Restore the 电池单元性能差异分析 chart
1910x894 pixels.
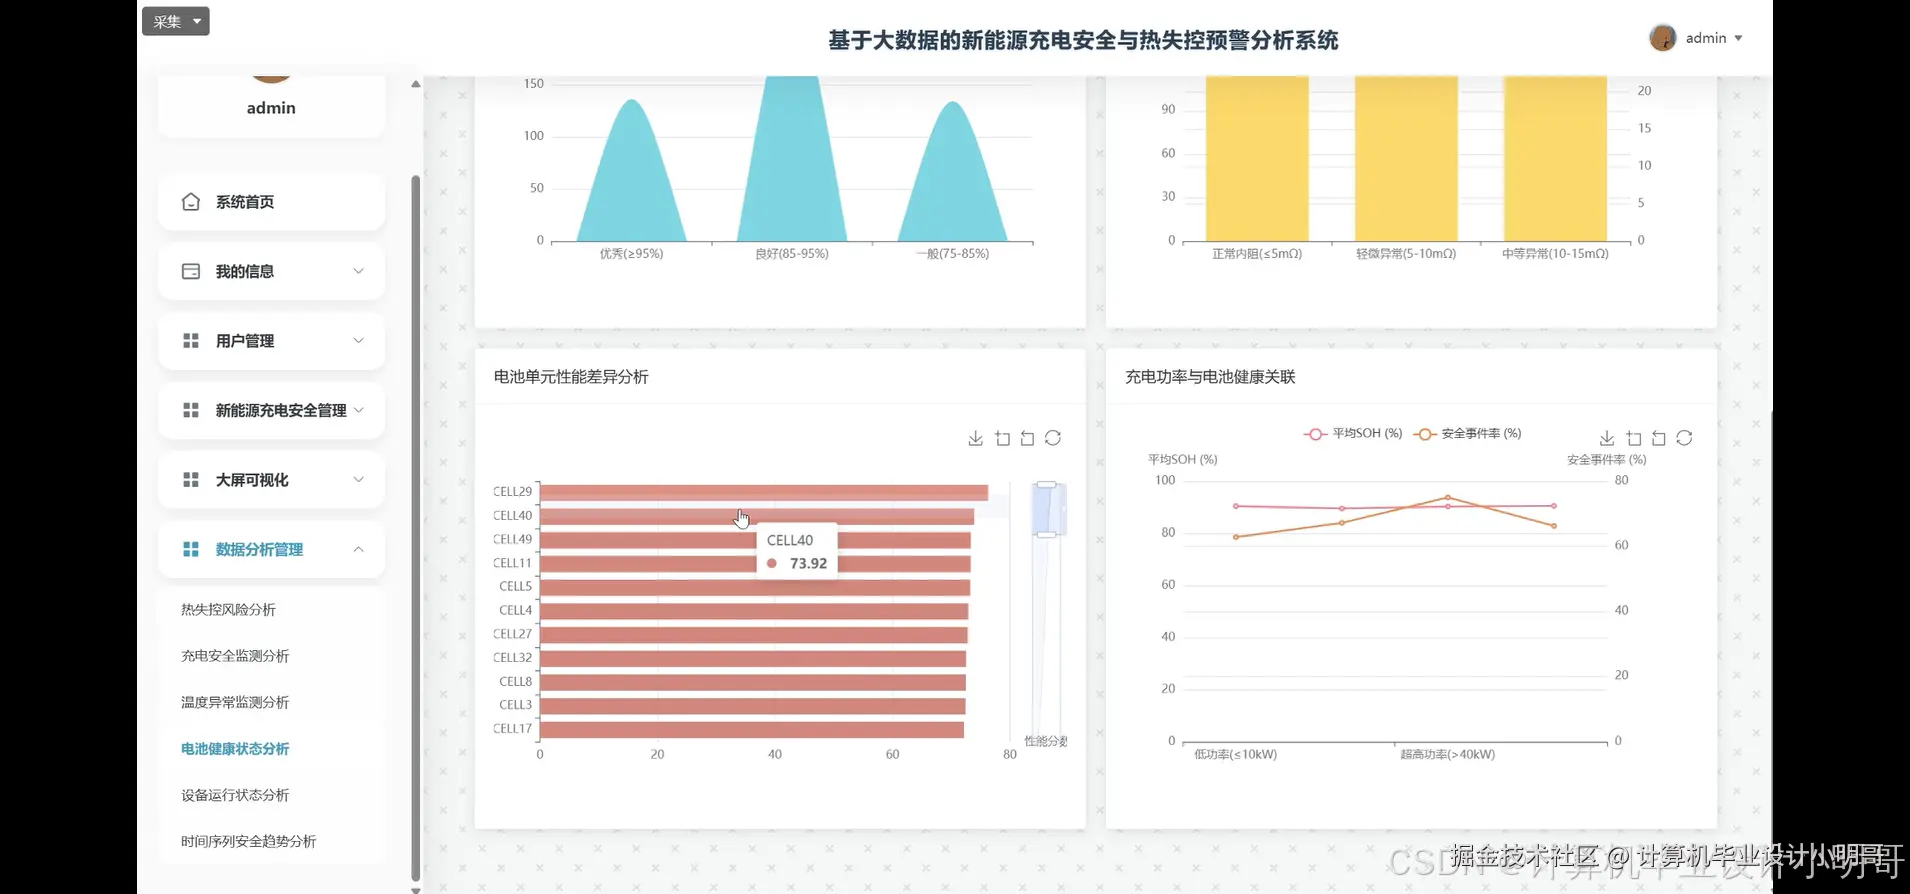pyautogui.click(x=1053, y=438)
